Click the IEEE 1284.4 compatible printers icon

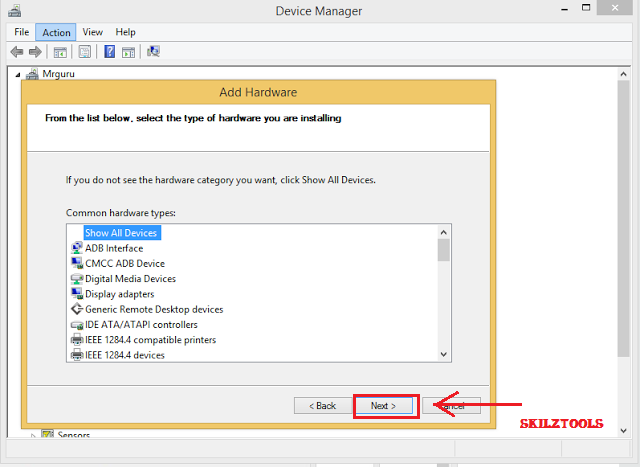click(77, 340)
